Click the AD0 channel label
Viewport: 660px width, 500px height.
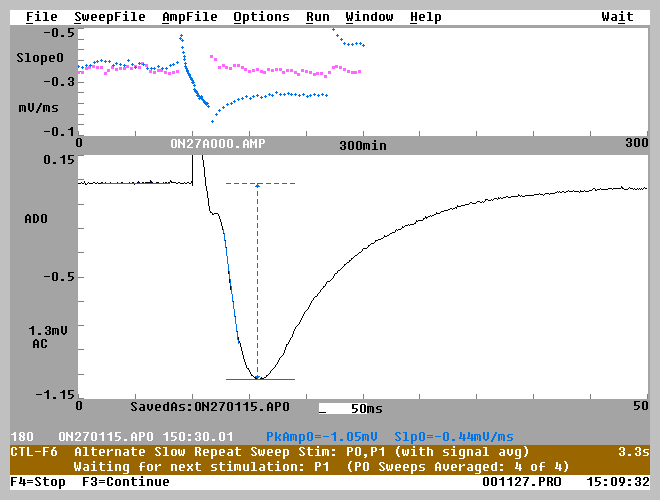click(x=36, y=216)
